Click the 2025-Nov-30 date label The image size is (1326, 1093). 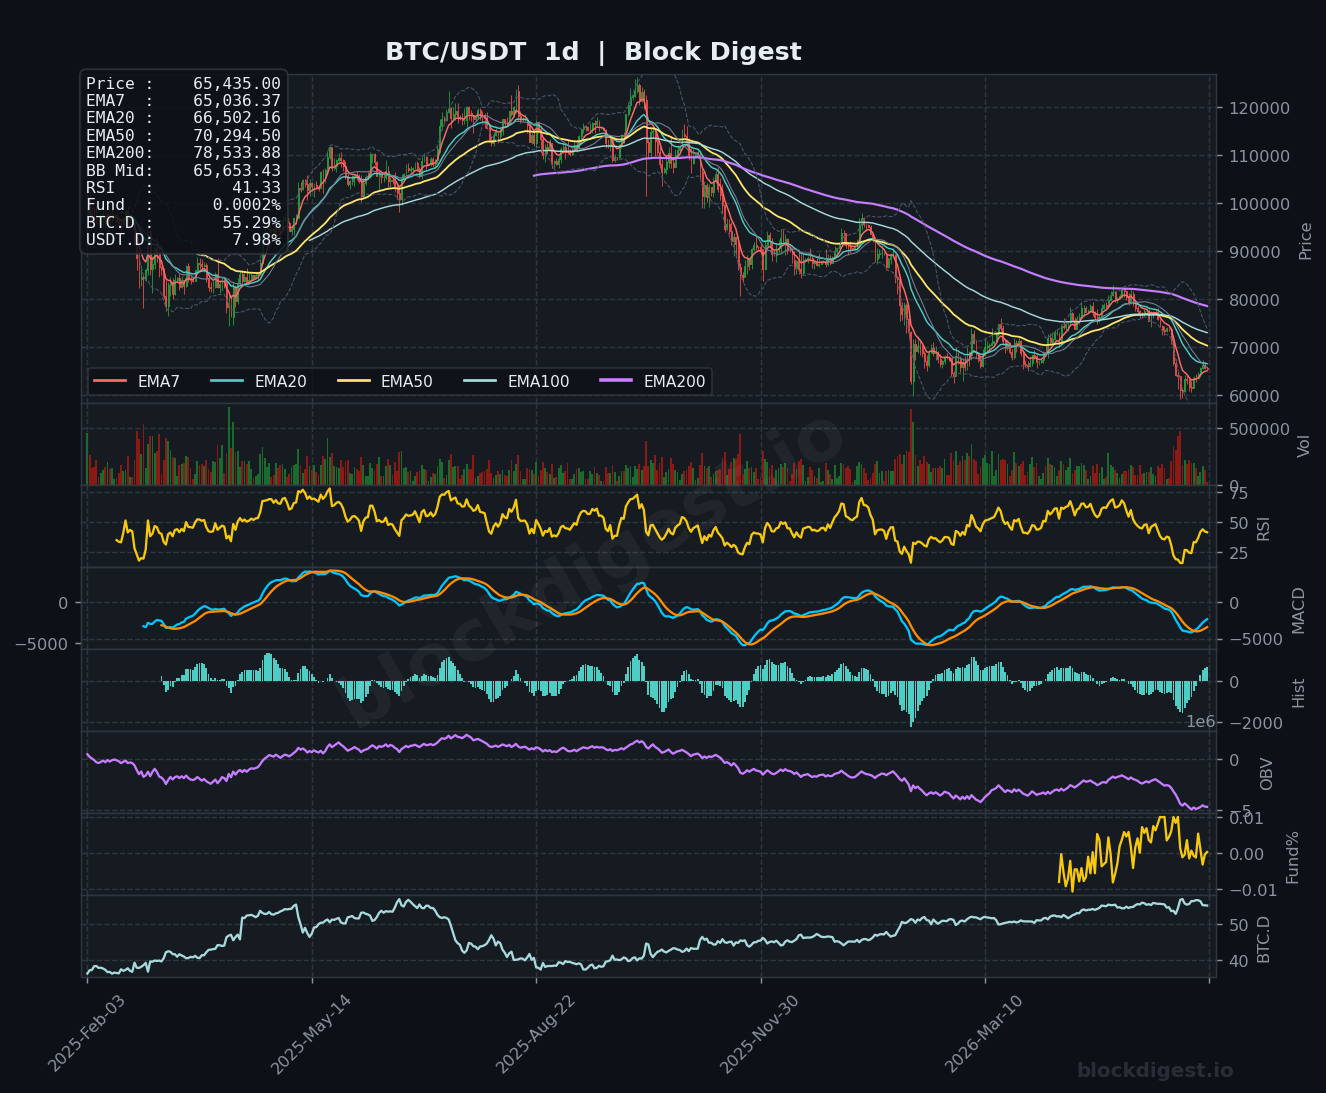click(760, 1034)
